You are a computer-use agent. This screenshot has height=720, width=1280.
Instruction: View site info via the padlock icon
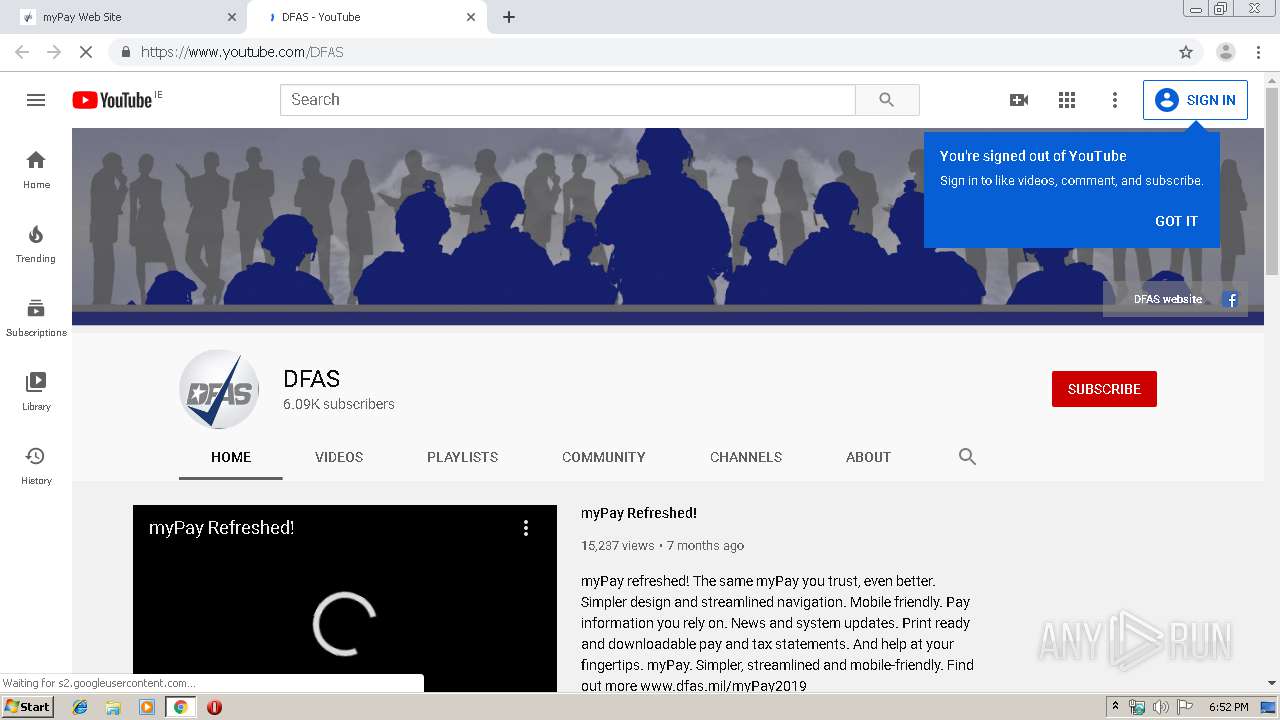coord(125,52)
